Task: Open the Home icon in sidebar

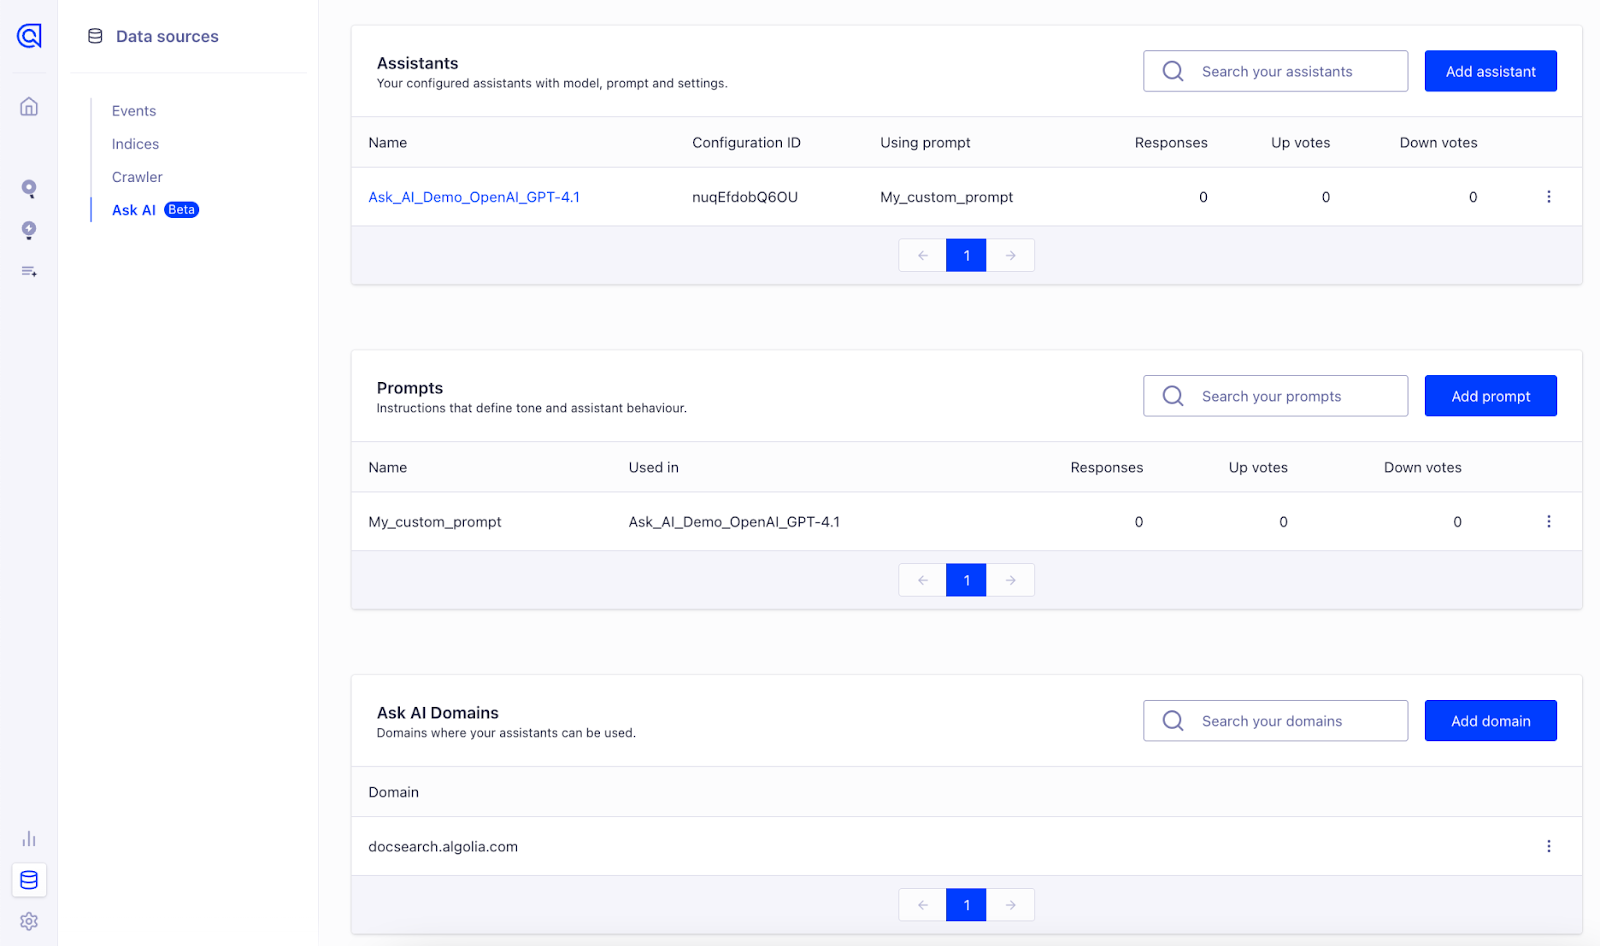Action: pos(29,106)
